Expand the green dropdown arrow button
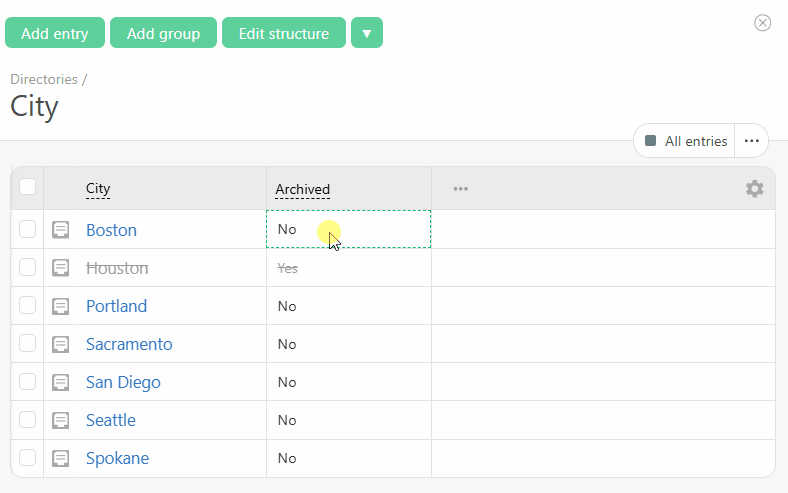The height and width of the screenshot is (493, 788). point(367,33)
